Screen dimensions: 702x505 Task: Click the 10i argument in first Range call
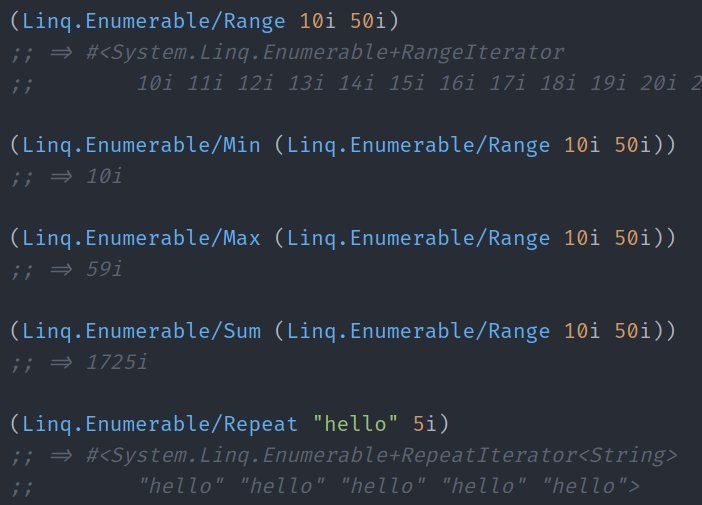tap(317, 21)
